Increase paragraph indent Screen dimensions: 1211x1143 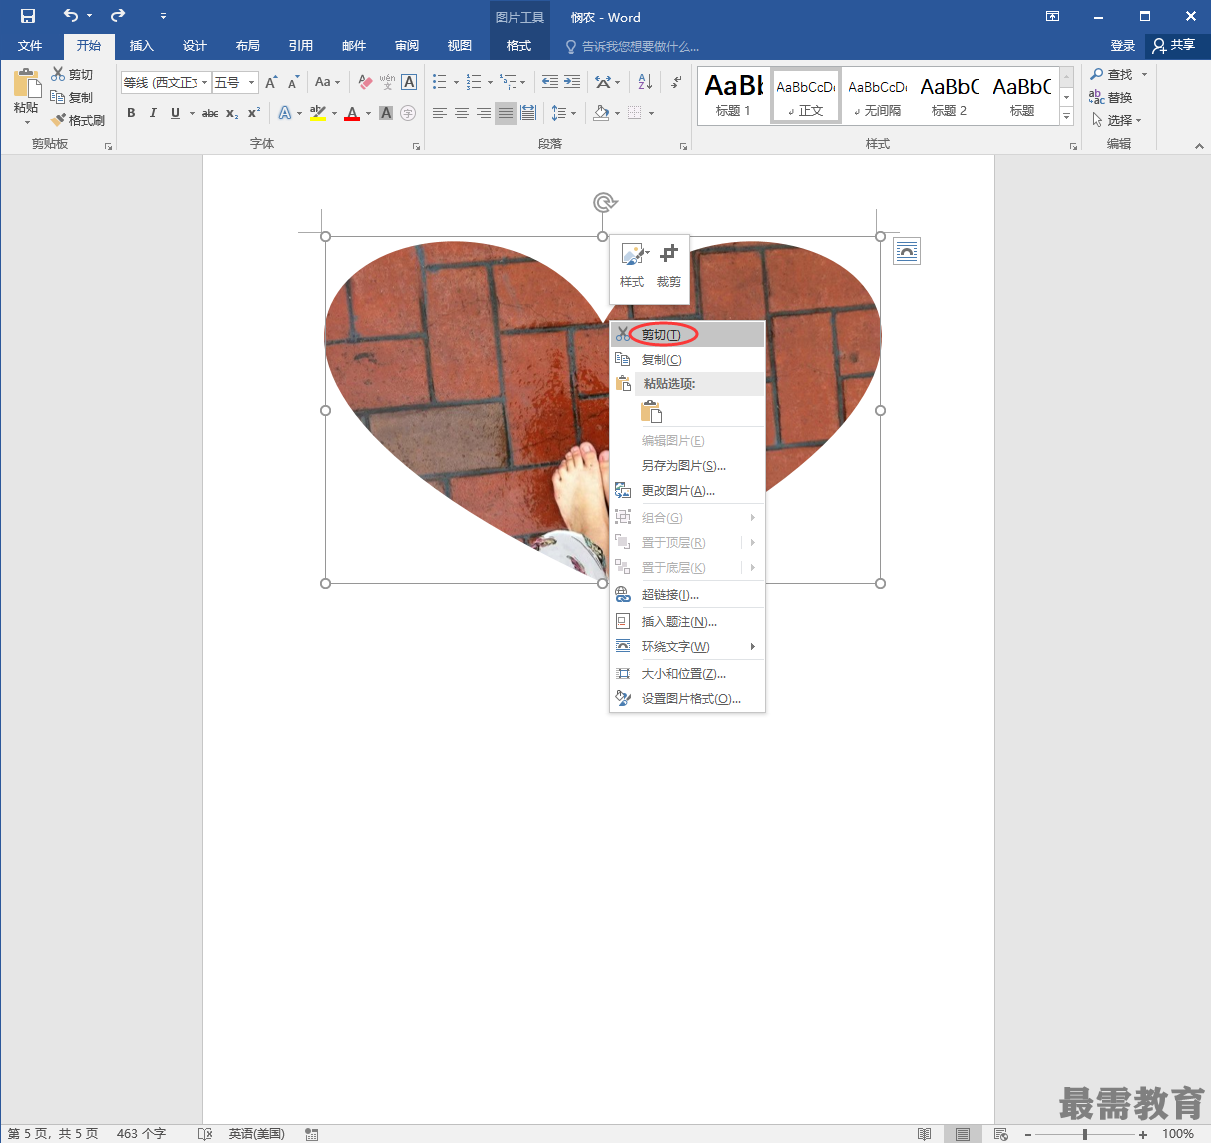pyautogui.click(x=572, y=82)
